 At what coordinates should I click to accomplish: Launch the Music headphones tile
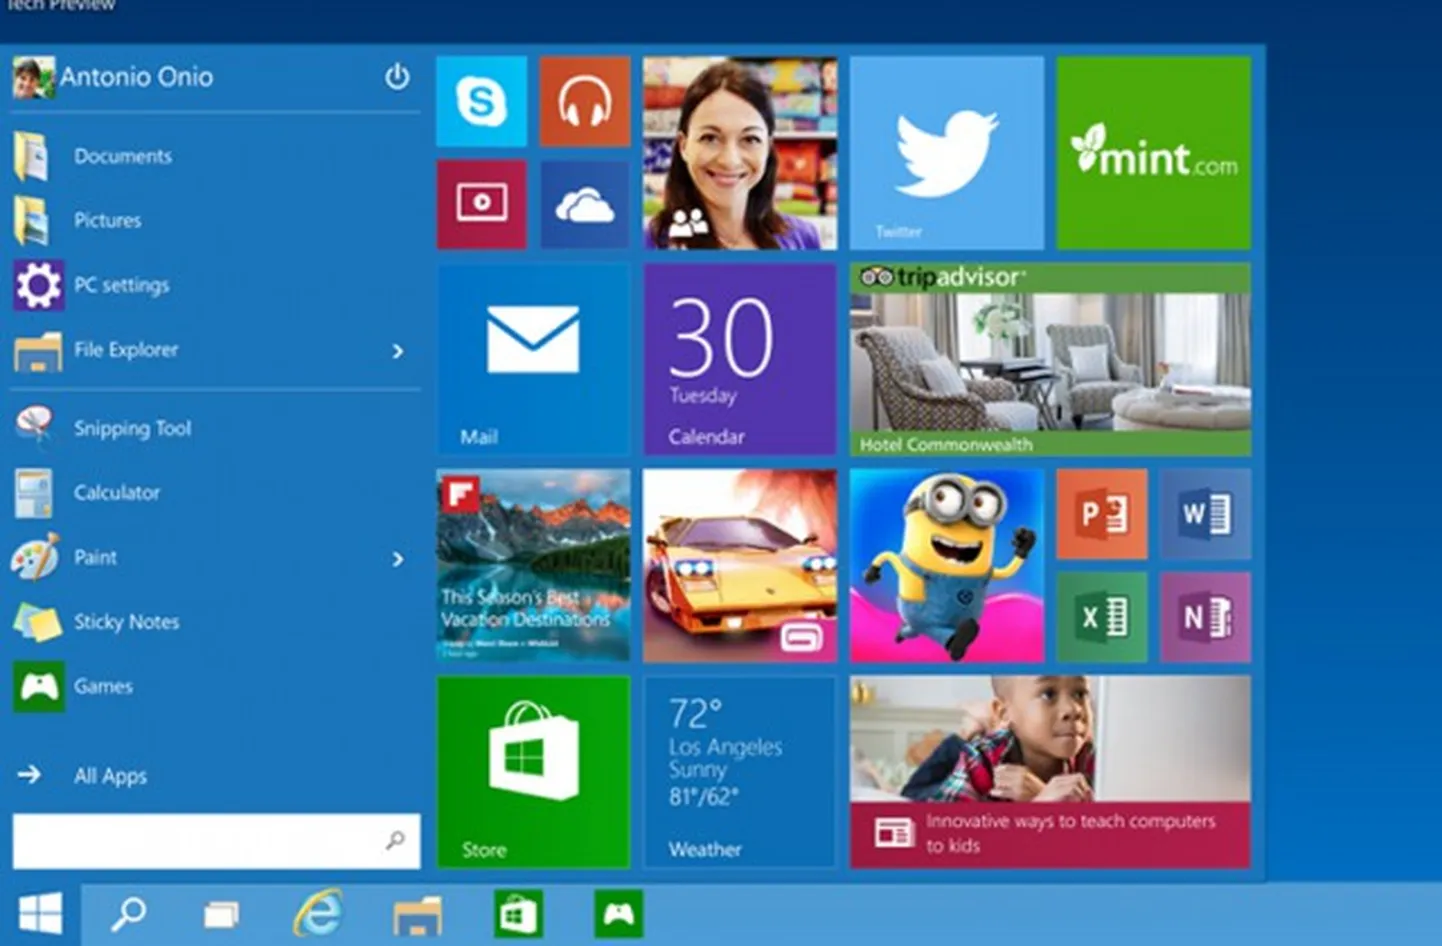pyautogui.click(x=585, y=102)
